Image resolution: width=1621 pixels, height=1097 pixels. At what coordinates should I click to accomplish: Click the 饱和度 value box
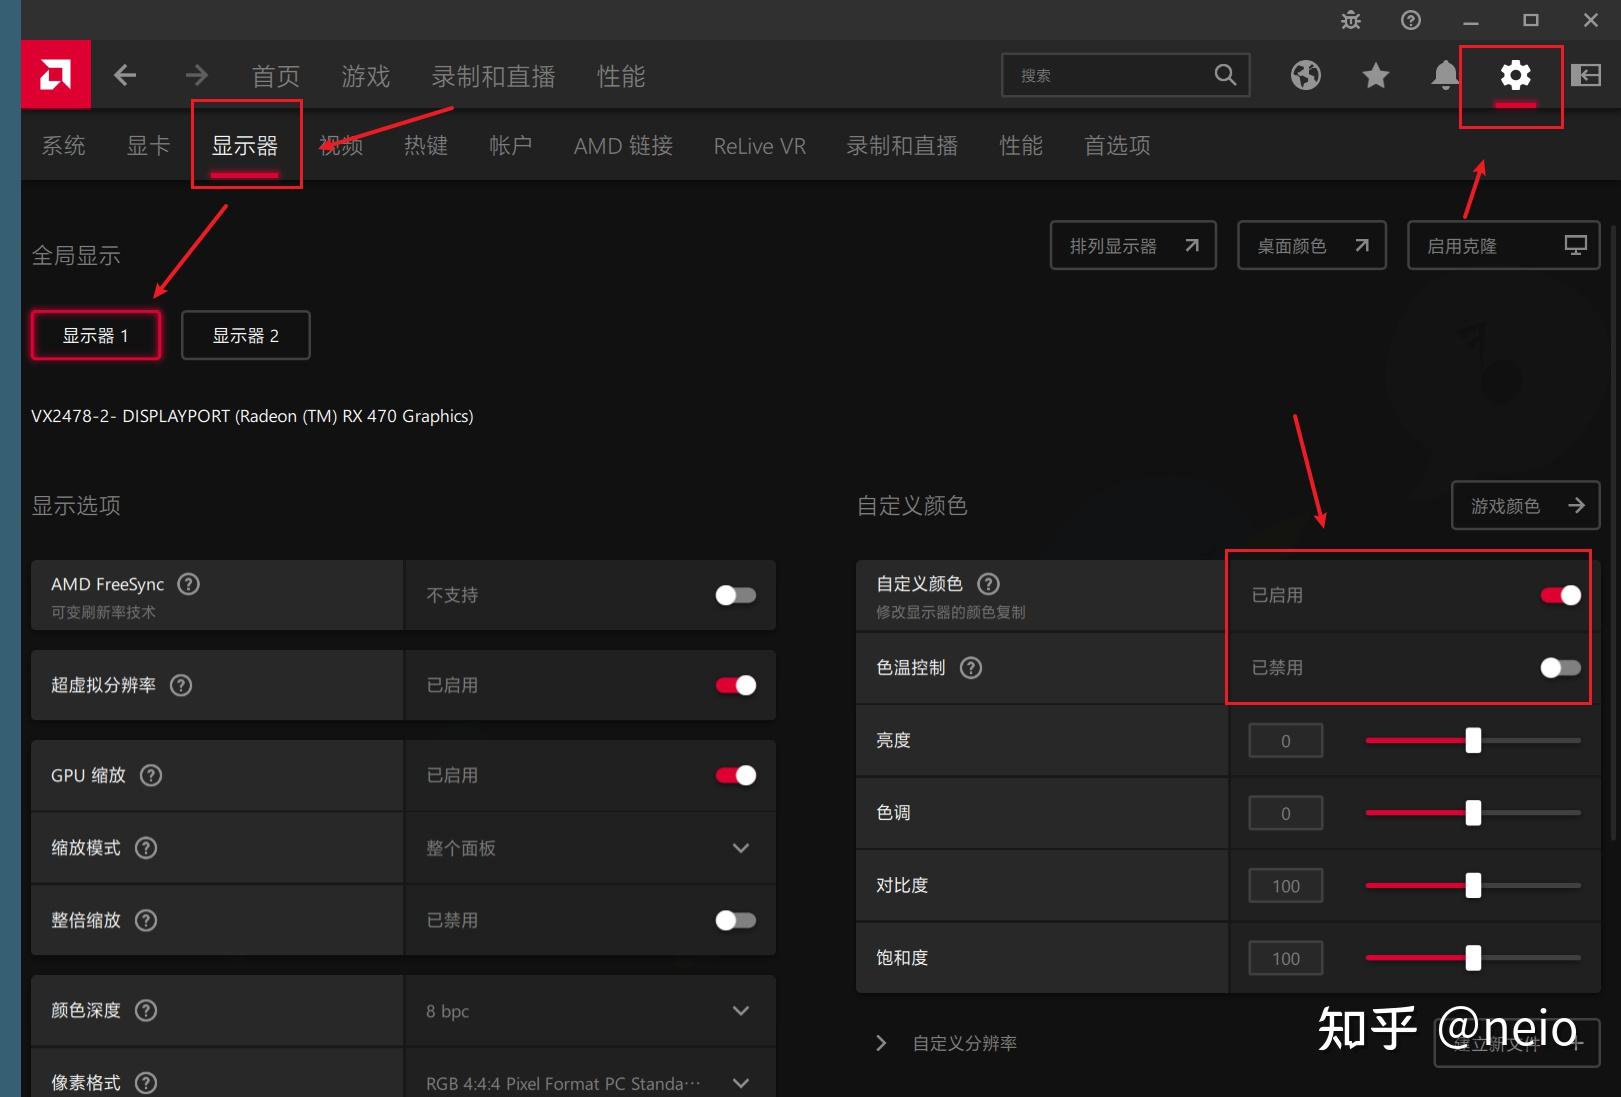click(x=1286, y=958)
